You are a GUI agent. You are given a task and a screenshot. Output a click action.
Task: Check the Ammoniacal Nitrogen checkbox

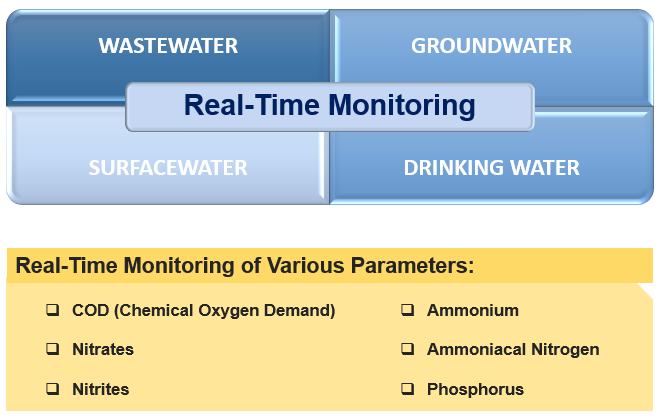(408, 349)
